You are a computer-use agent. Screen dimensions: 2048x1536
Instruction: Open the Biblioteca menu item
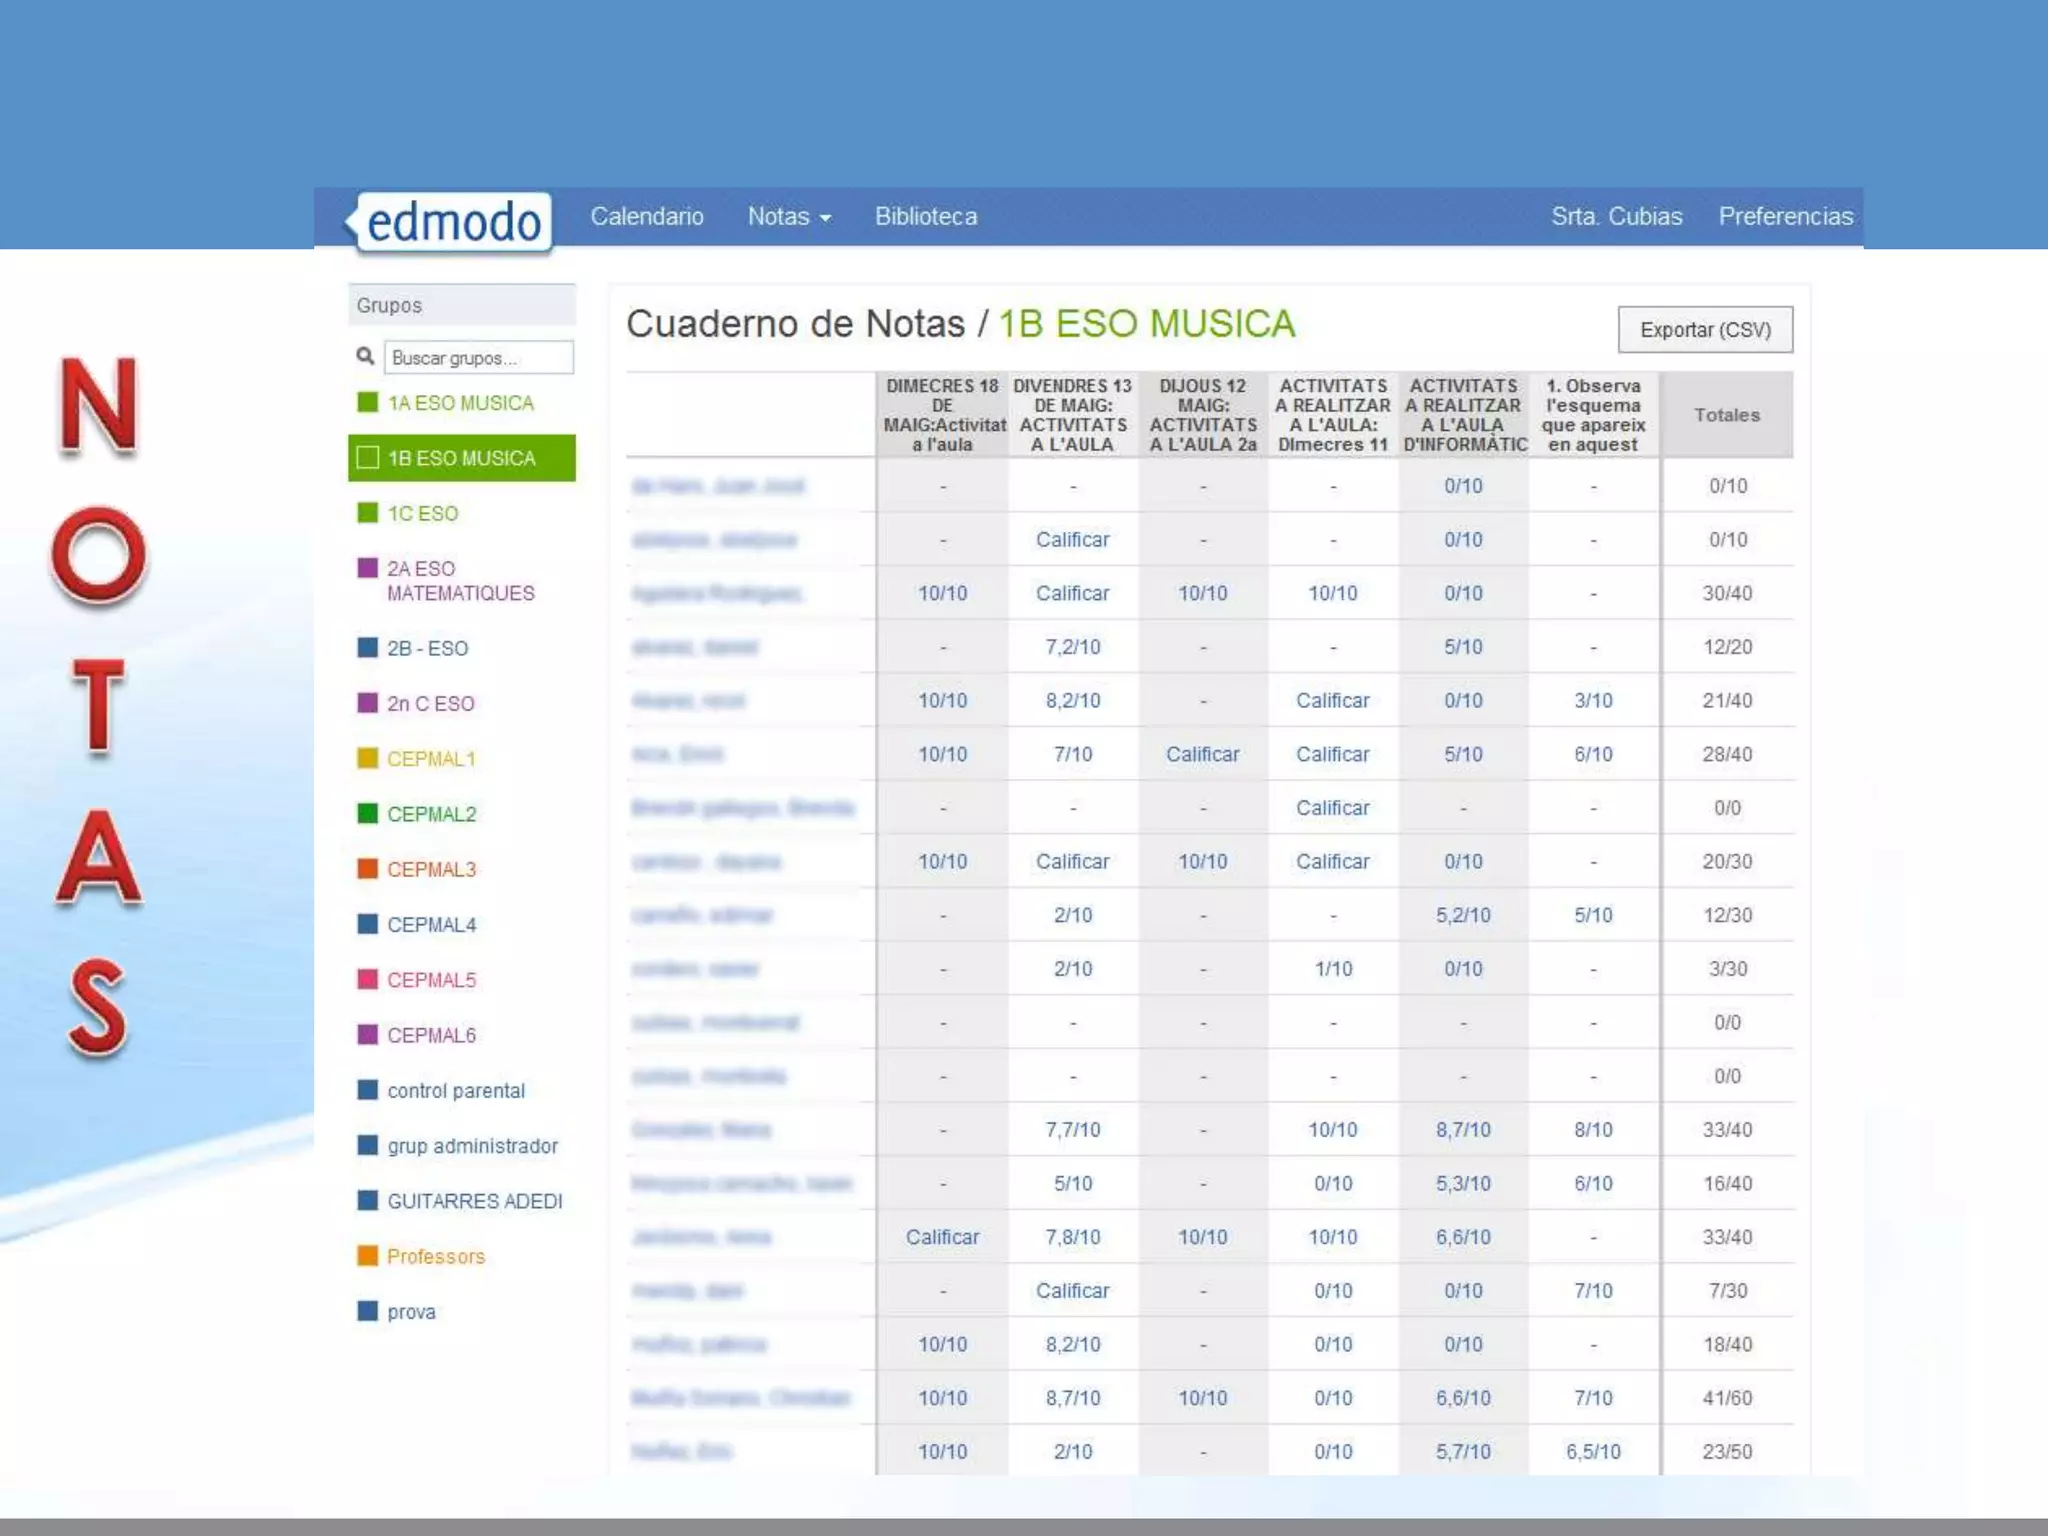coord(926,216)
